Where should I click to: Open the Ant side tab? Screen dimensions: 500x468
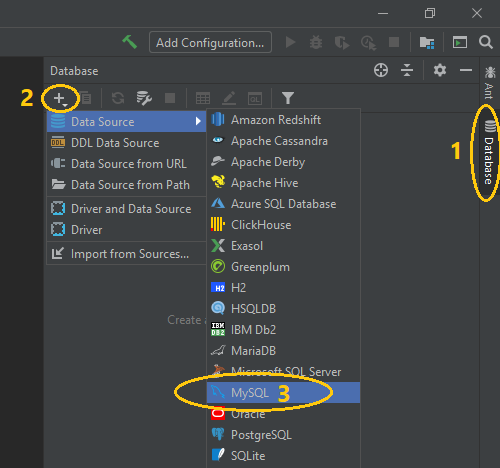point(489,82)
